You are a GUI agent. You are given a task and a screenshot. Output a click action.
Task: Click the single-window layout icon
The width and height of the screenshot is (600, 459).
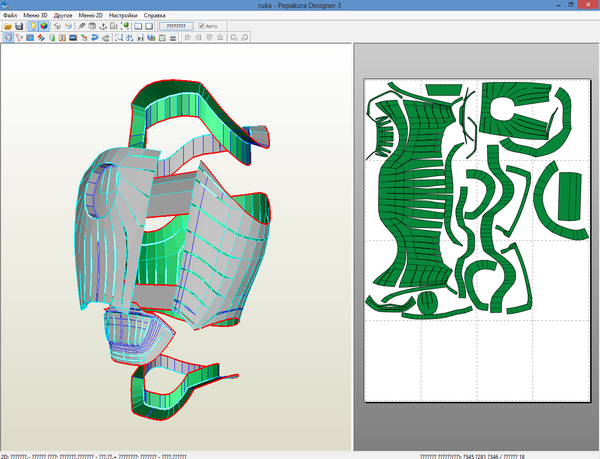[150, 26]
